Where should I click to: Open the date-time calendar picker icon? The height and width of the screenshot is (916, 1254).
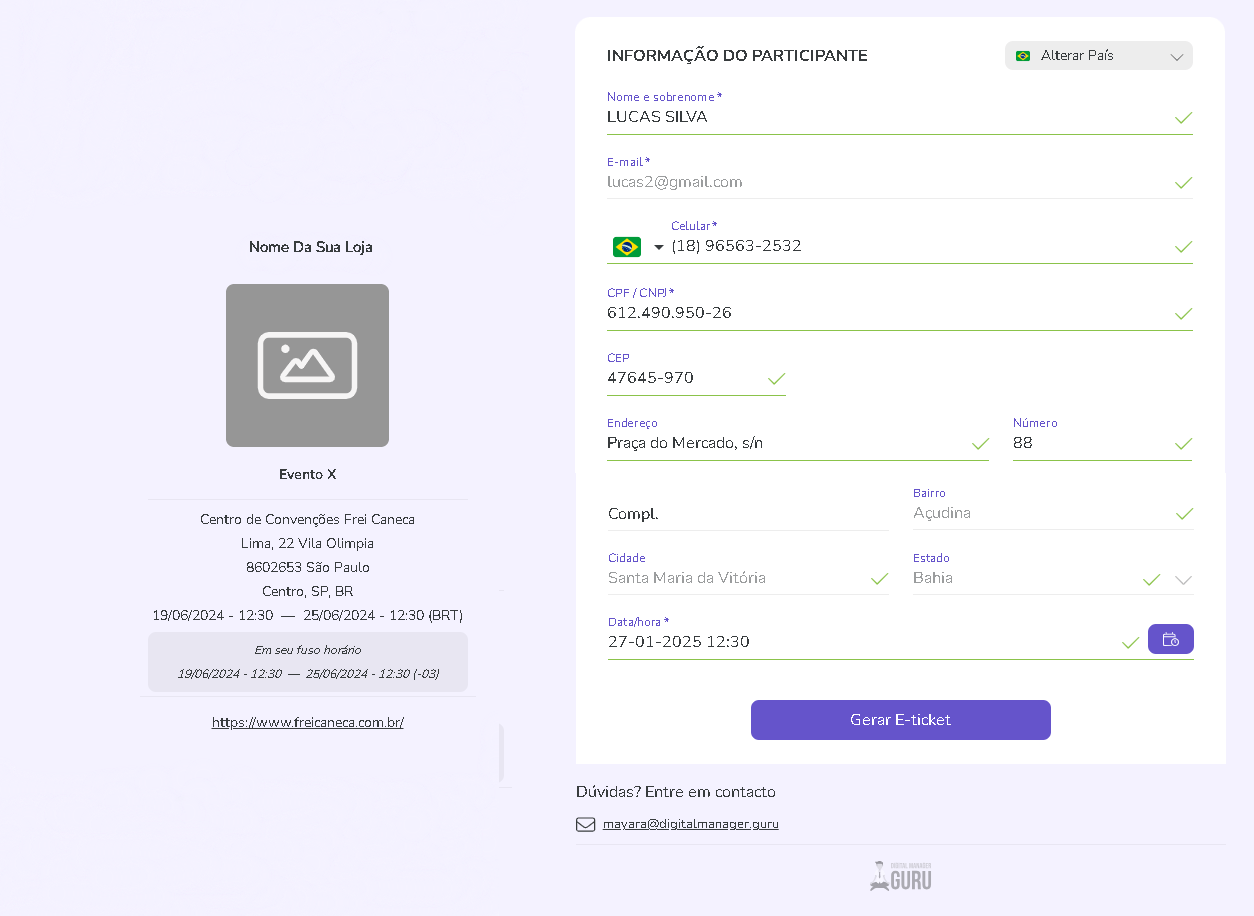(1170, 639)
